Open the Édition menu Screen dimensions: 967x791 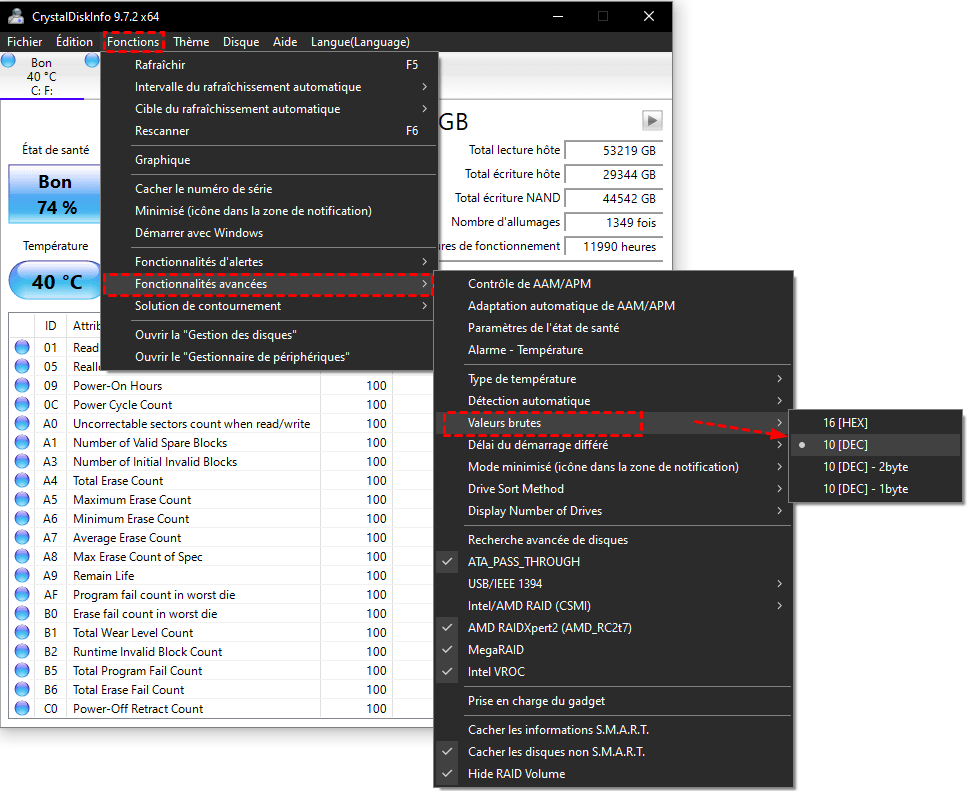point(74,42)
